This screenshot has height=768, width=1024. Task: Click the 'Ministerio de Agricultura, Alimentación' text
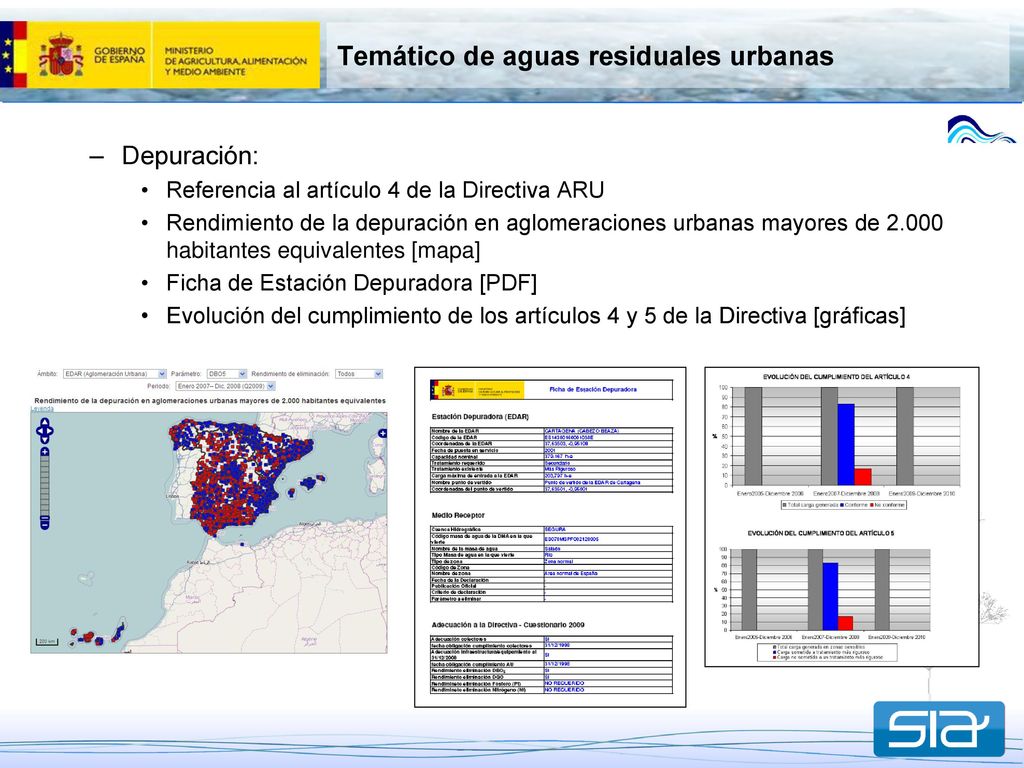click(236, 61)
